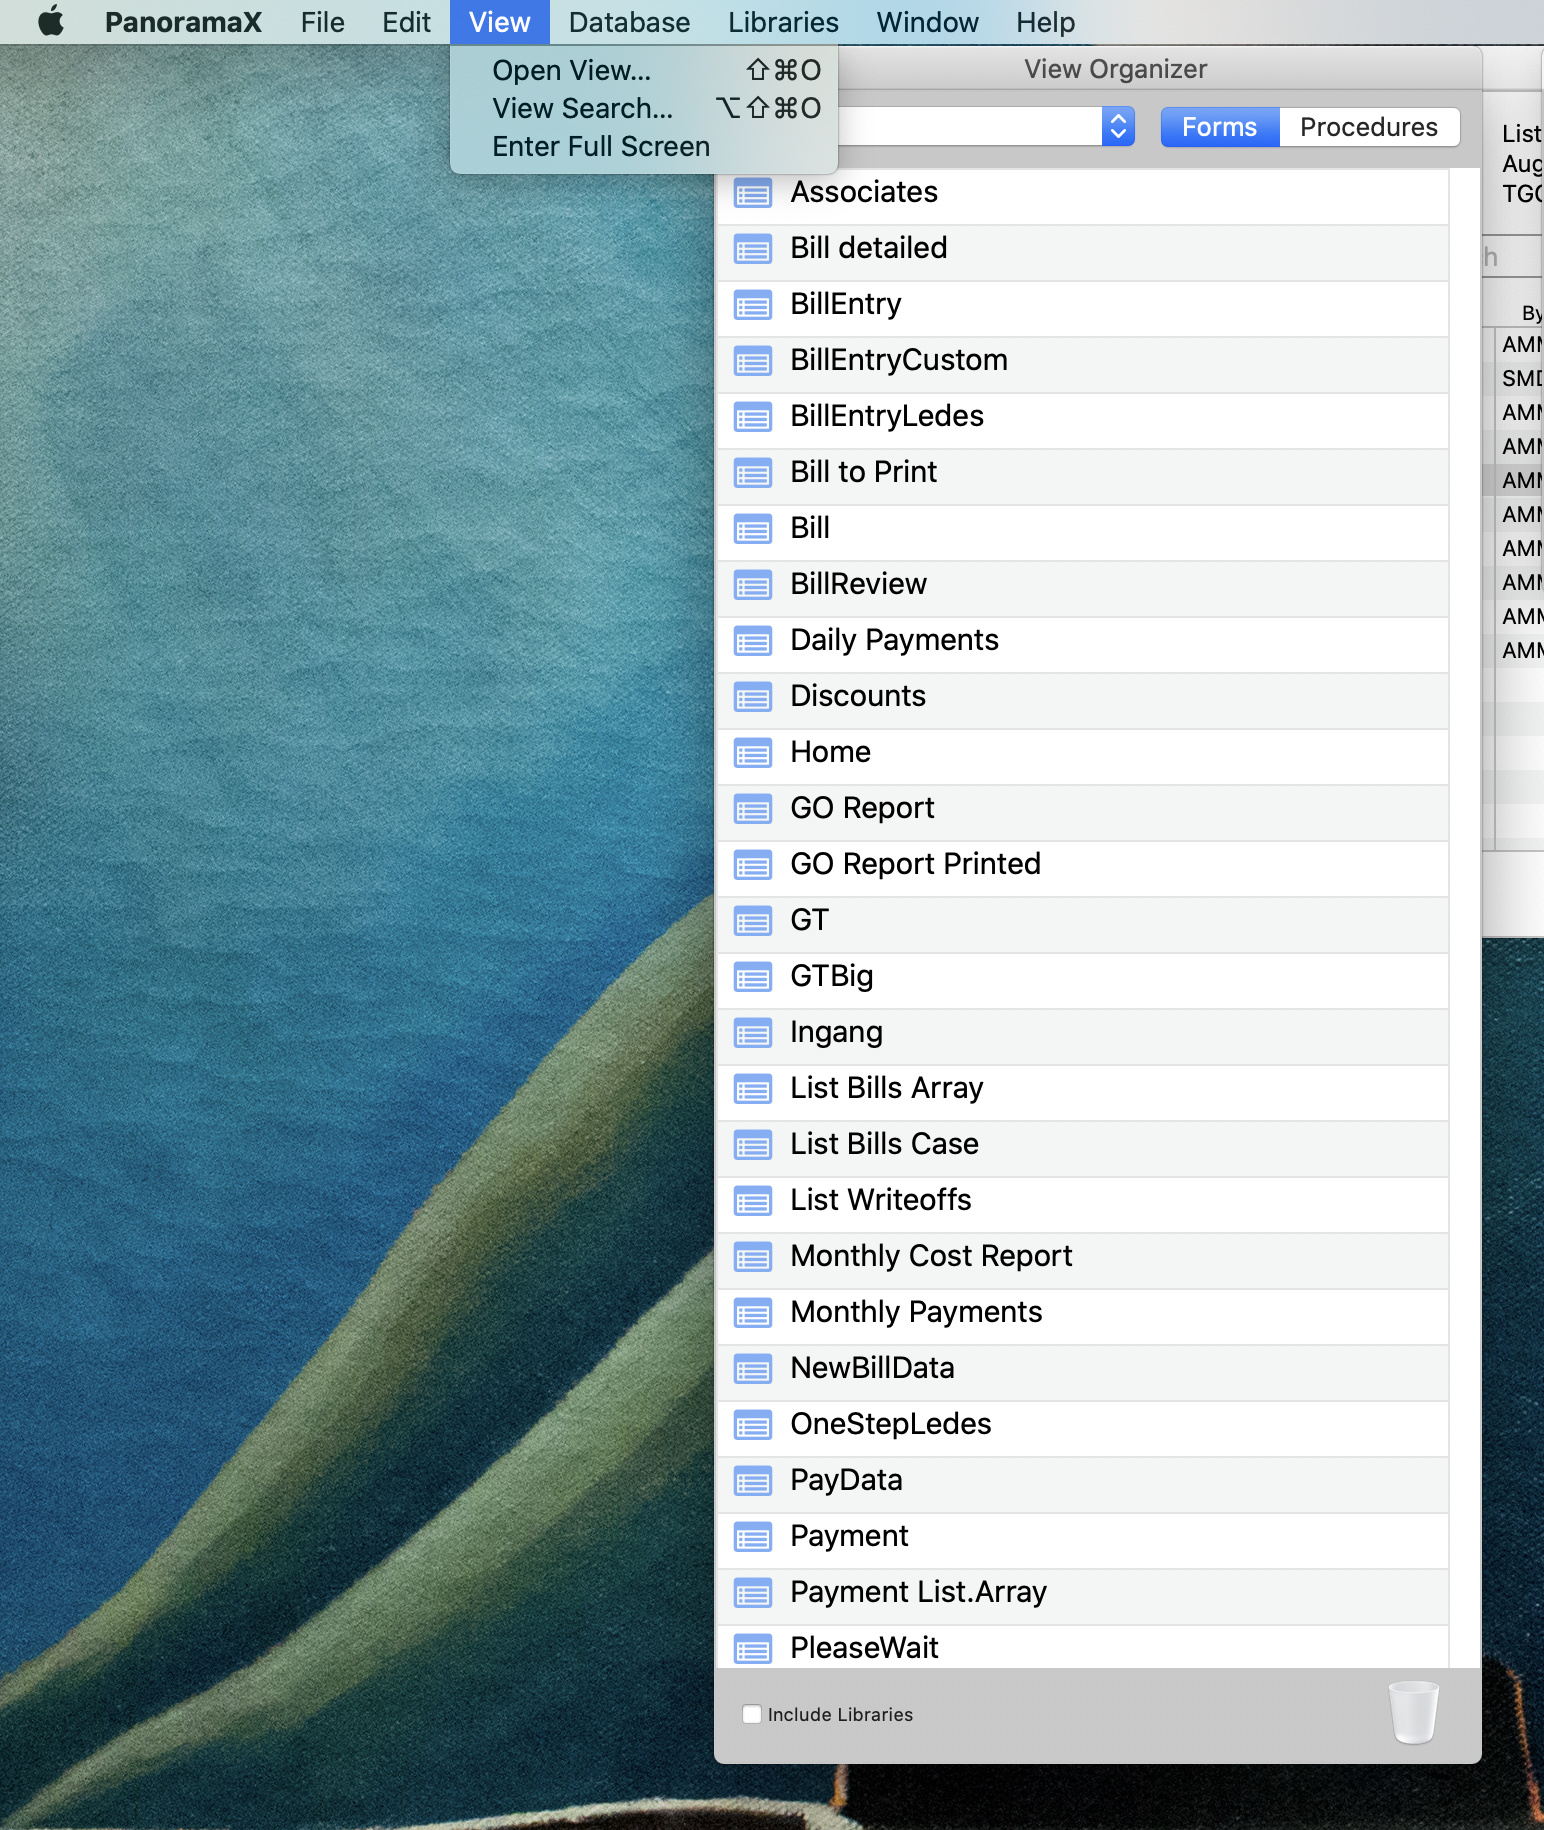The height and width of the screenshot is (1830, 1544).
Task: Click the form icon next to BillEntry
Action: point(752,305)
